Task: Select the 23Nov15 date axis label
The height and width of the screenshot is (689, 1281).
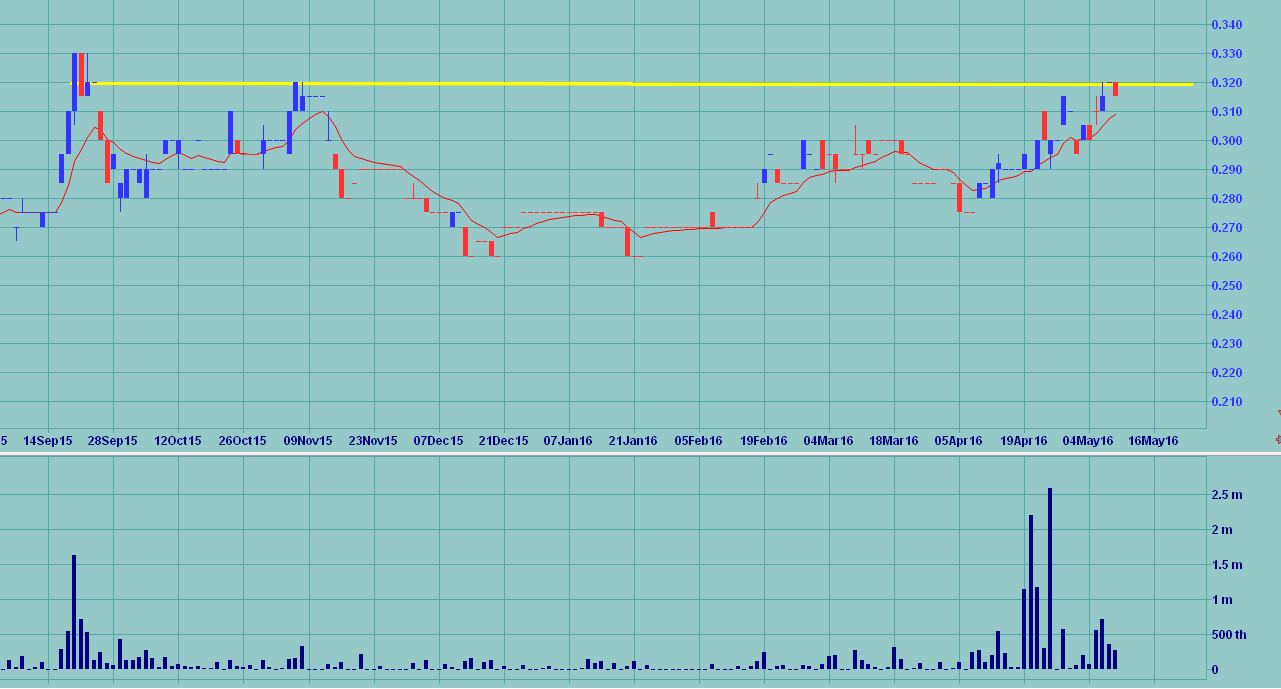Action: pyautogui.click(x=373, y=441)
